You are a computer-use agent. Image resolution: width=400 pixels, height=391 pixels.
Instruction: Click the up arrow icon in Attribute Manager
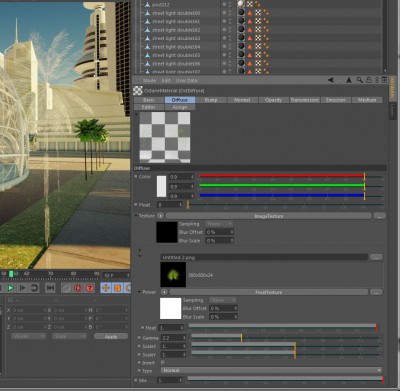[349, 80]
